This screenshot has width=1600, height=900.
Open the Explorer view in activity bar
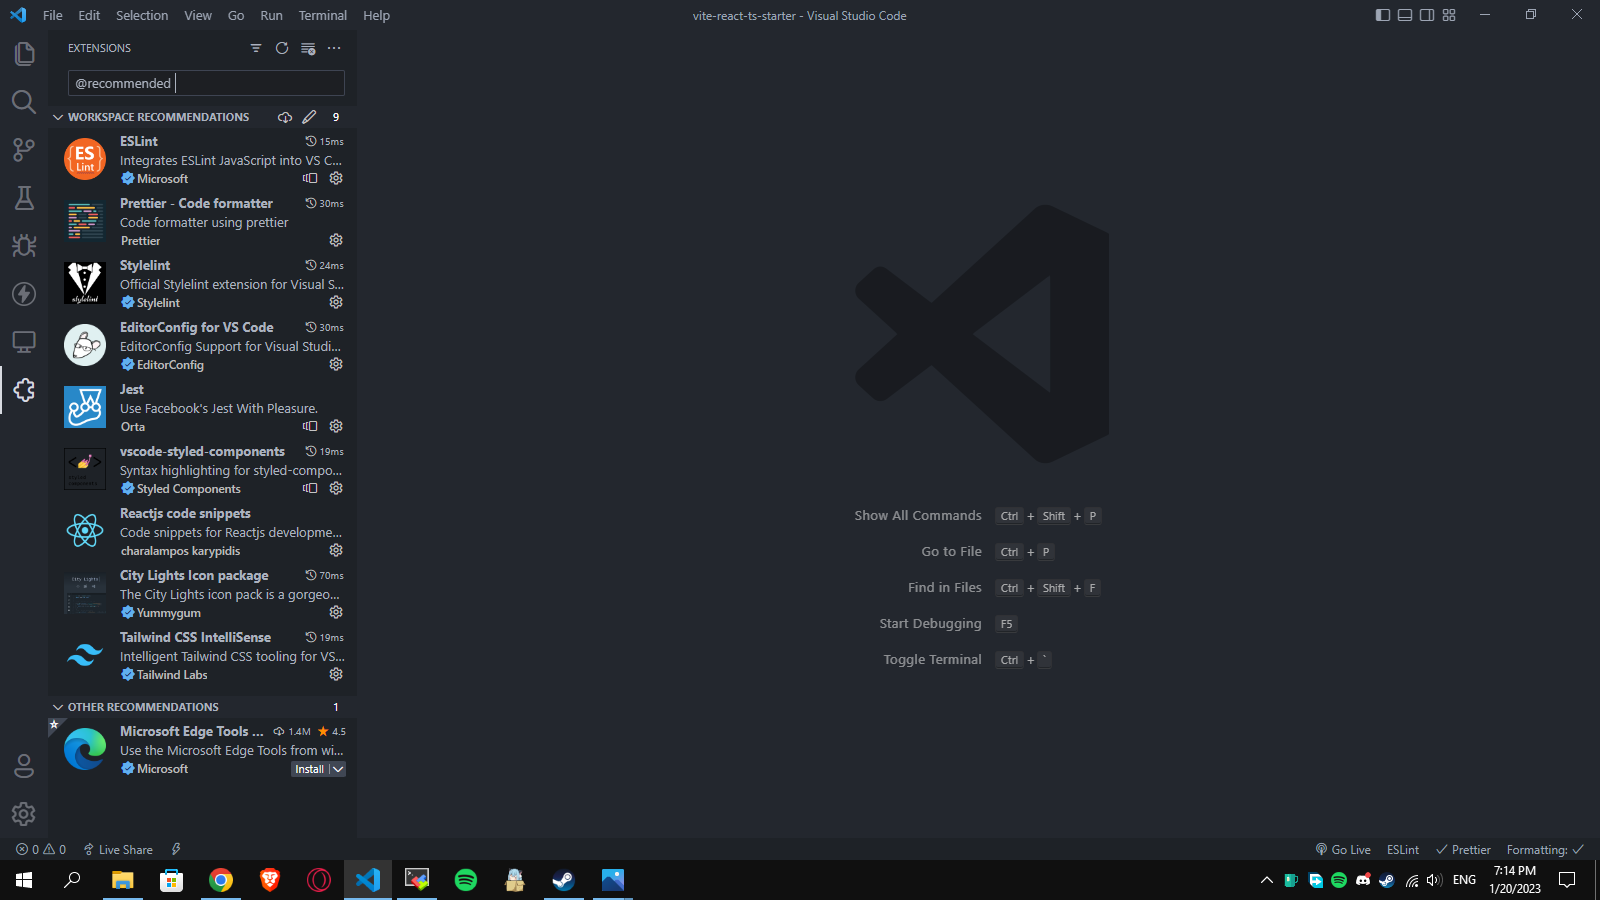click(x=24, y=54)
